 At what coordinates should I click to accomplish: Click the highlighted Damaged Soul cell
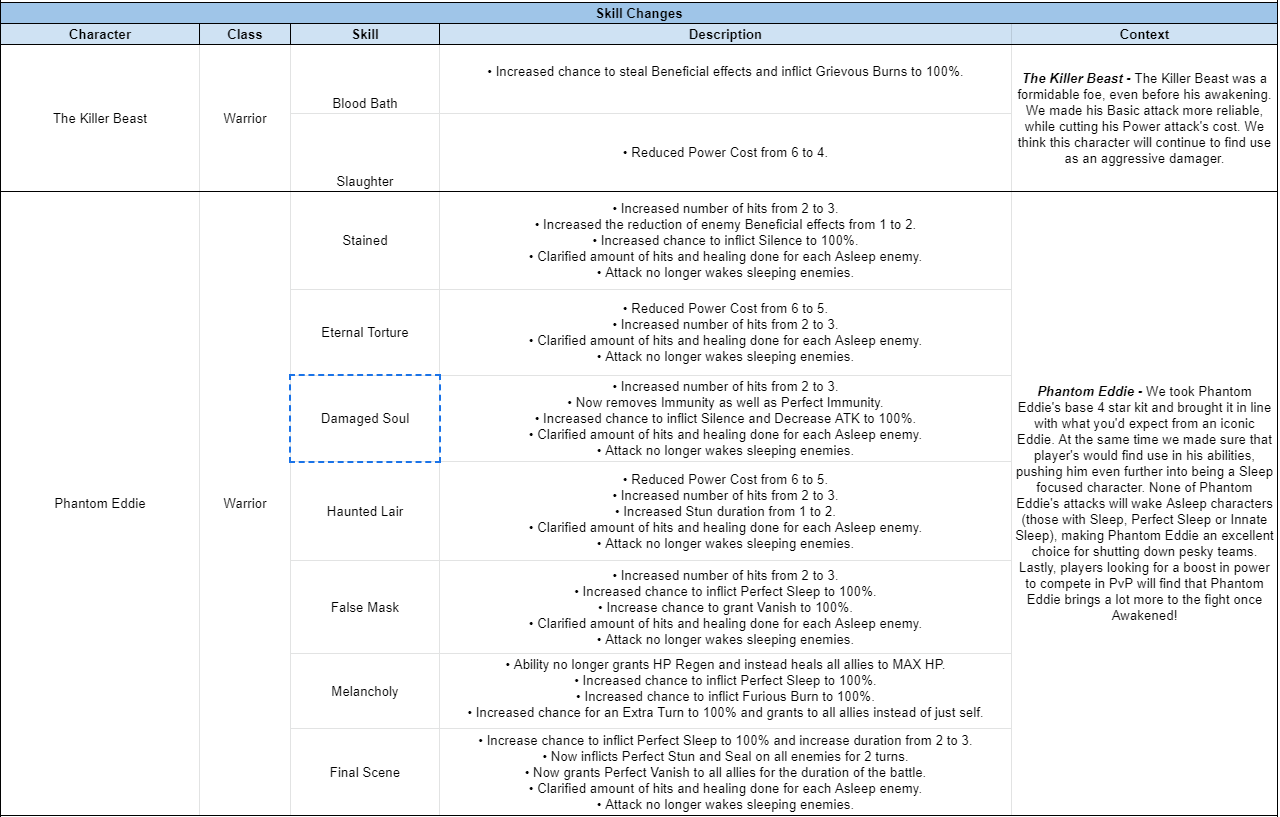365,418
